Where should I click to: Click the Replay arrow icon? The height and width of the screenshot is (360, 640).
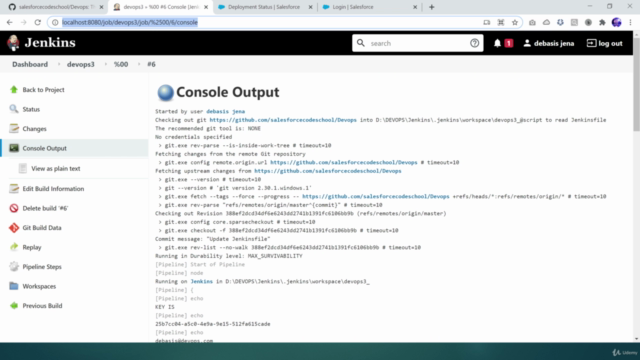[x=14, y=247]
